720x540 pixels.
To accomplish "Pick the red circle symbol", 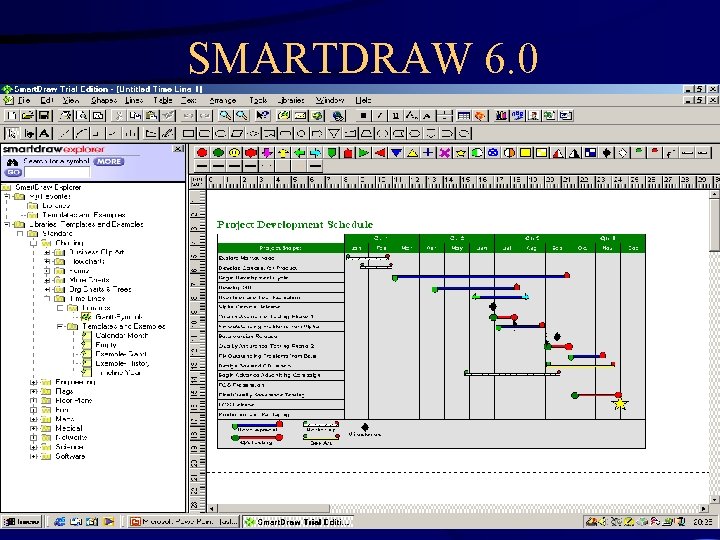I will (202, 152).
